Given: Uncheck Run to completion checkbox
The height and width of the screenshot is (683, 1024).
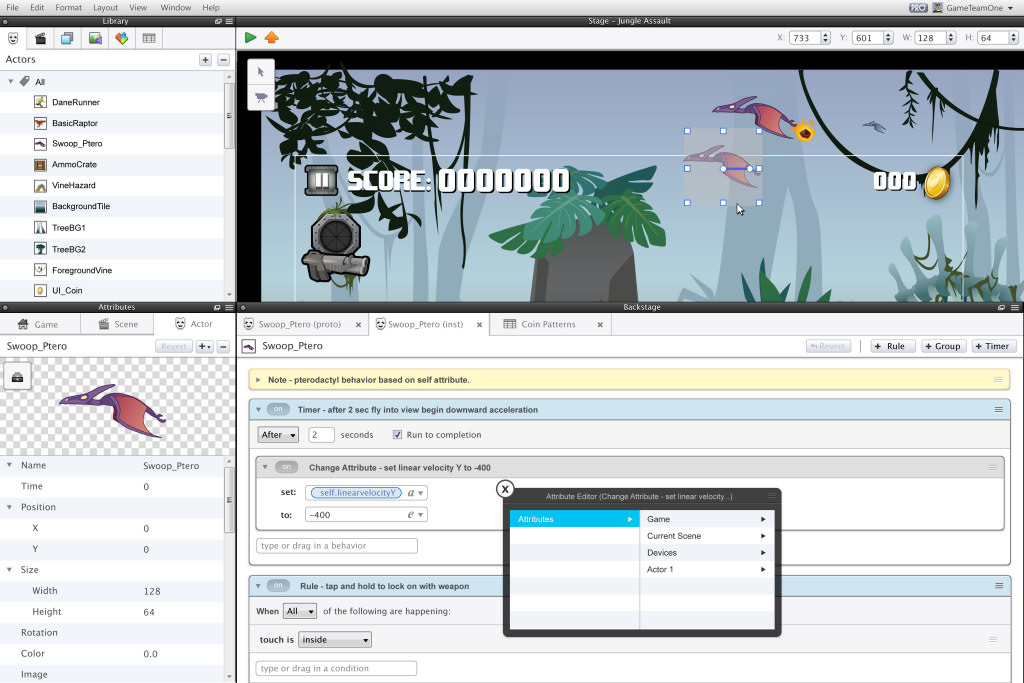Looking at the screenshot, I should [397, 435].
